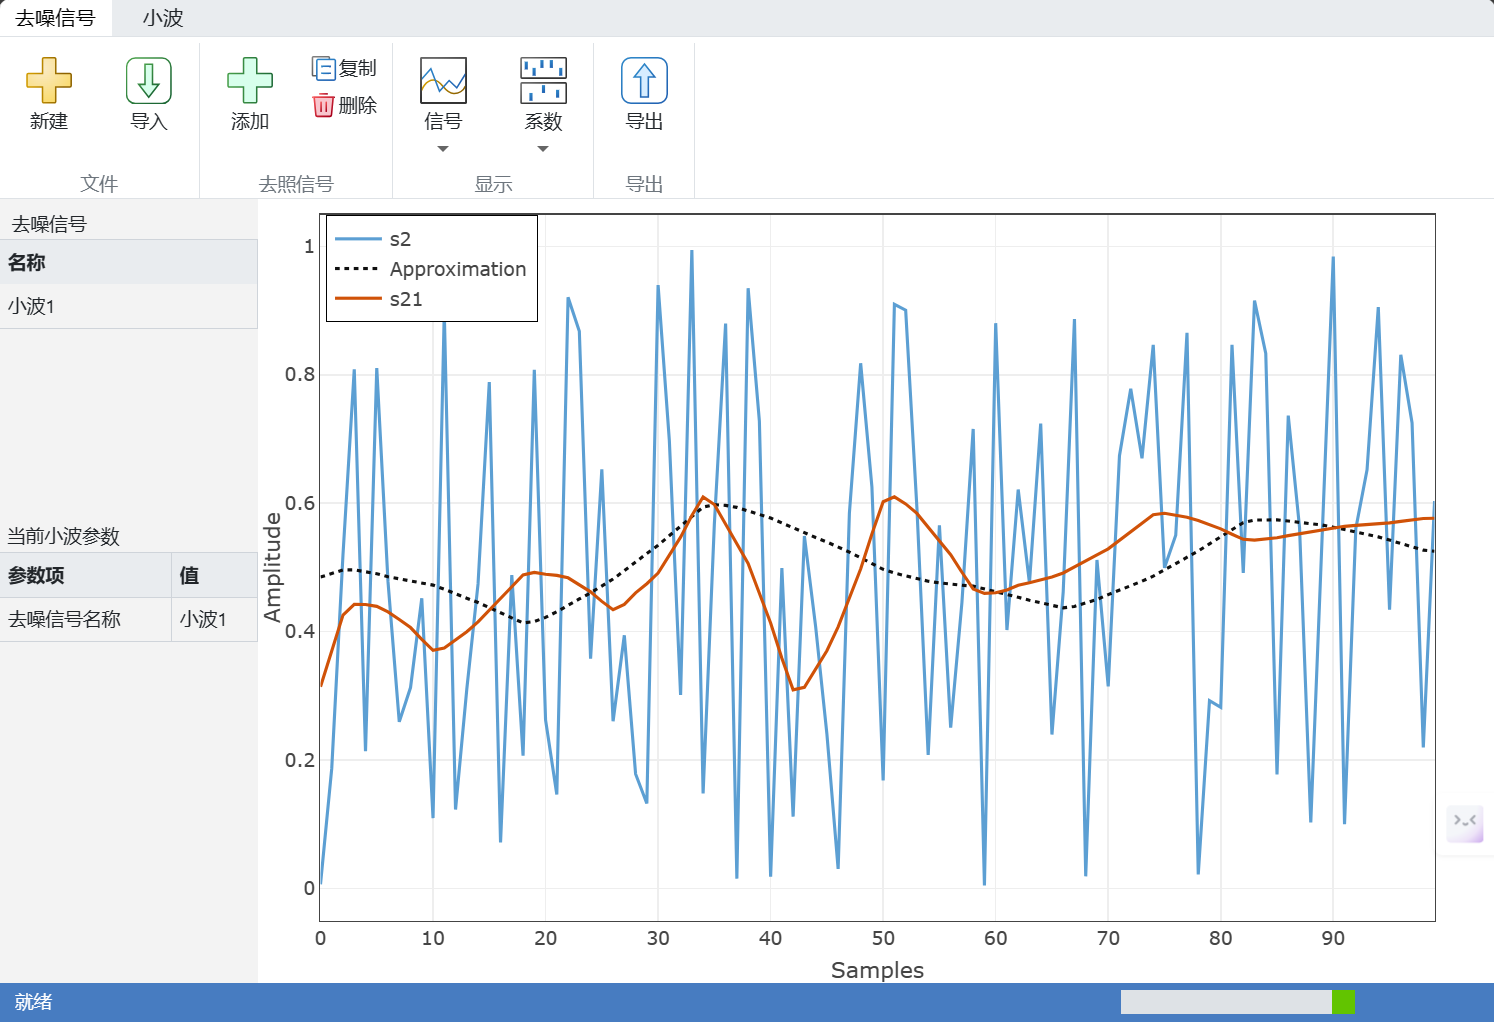The image size is (1494, 1030).
Task: Expand the 系数 dropdown arrow
Action: (x=543, y=149)
